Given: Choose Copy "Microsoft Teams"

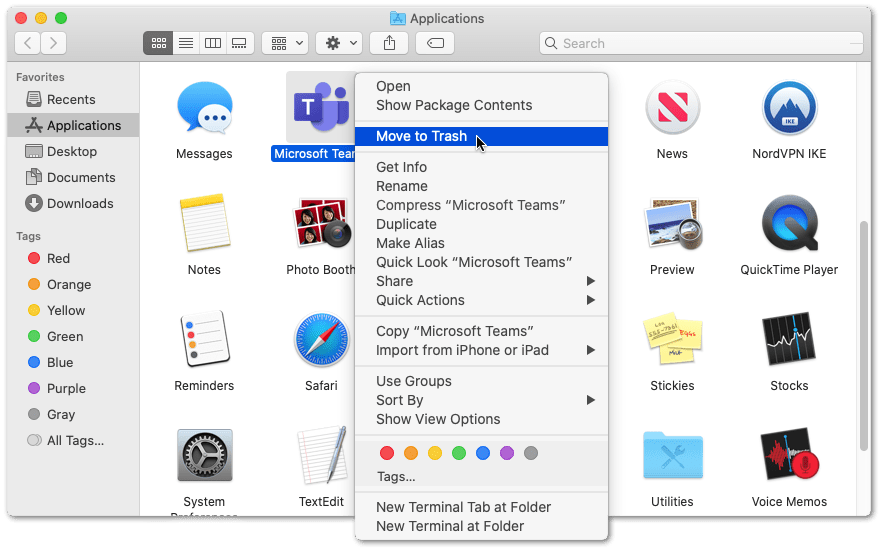Looking at the screenshot, I should coord(481,331).
